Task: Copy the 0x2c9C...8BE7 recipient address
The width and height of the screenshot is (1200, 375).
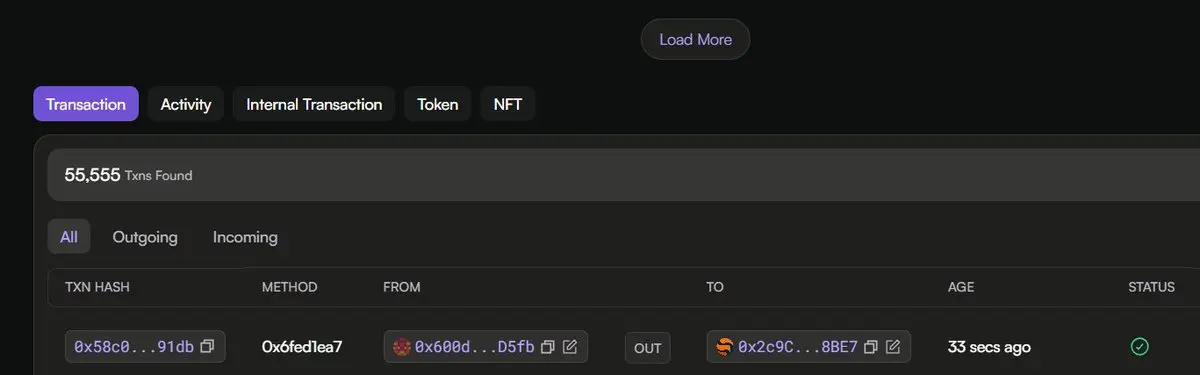Action: 871,347
